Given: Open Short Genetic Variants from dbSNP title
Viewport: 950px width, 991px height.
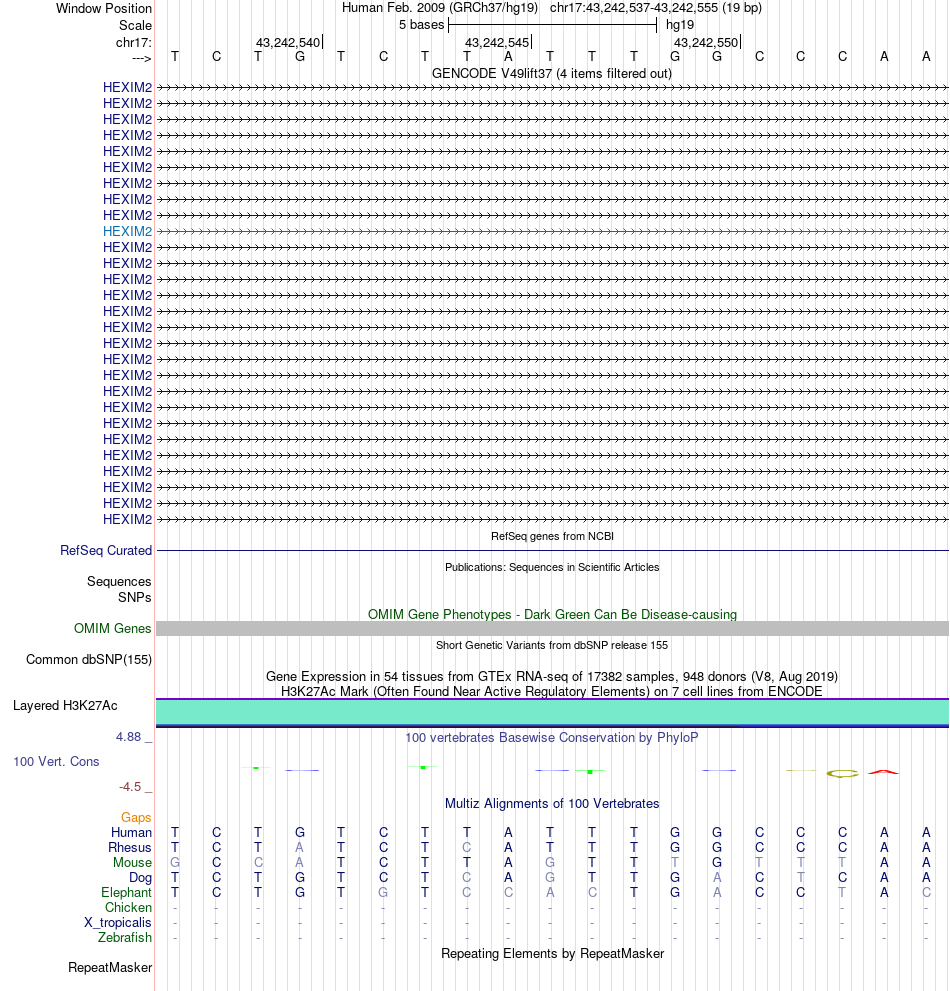Looking at the screenshot, I should [x=552, y=645].
